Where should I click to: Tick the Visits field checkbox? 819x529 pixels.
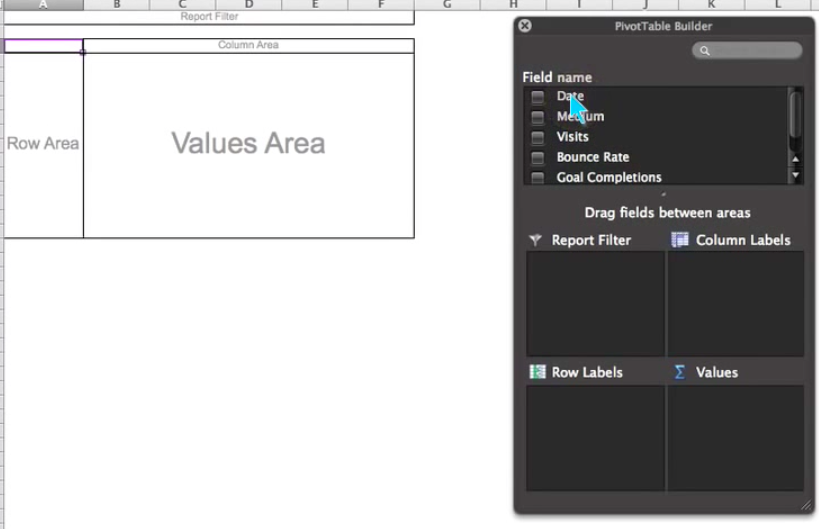[x=538, y=137]
